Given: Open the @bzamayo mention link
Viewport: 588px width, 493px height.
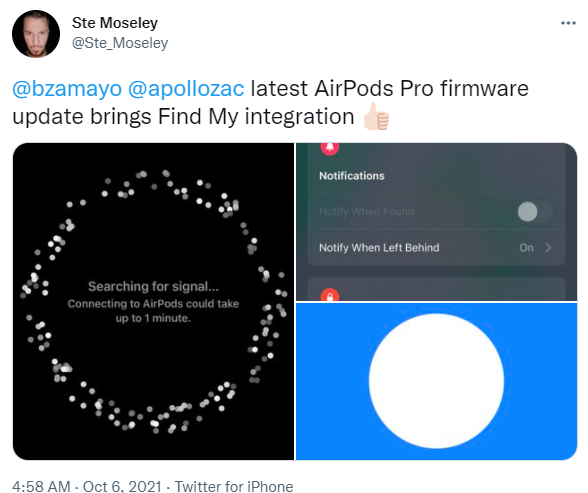Looking at the screenshot, I should (67, 89).
